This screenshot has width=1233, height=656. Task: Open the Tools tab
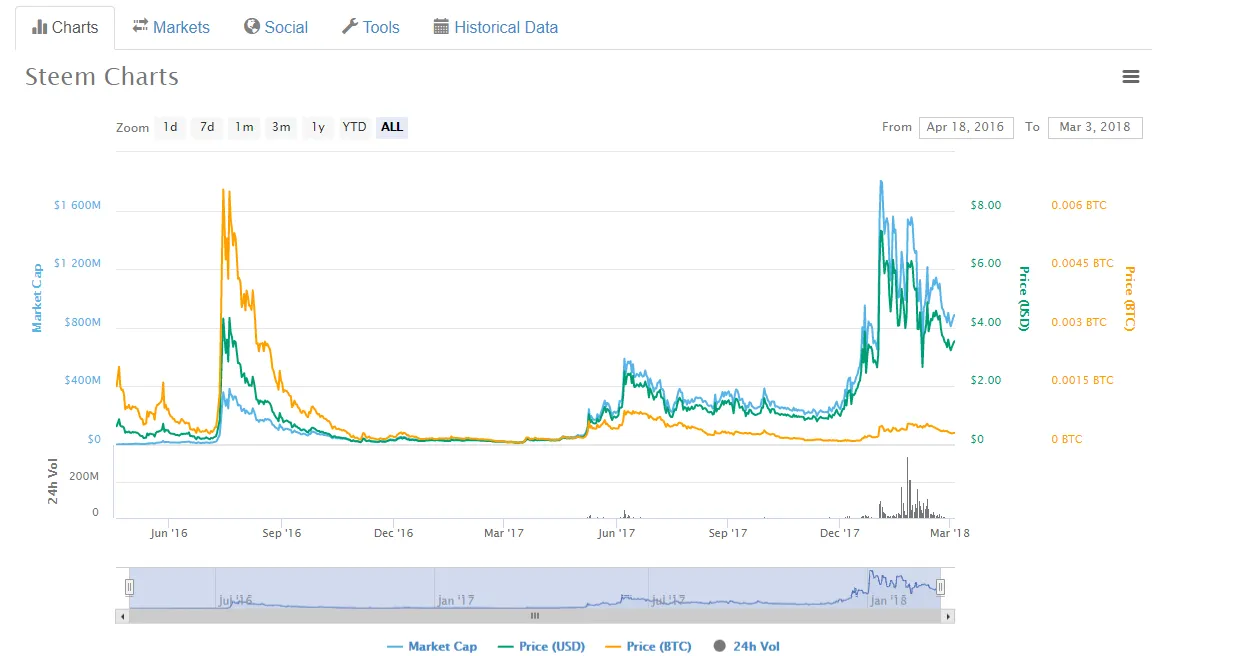371,27
